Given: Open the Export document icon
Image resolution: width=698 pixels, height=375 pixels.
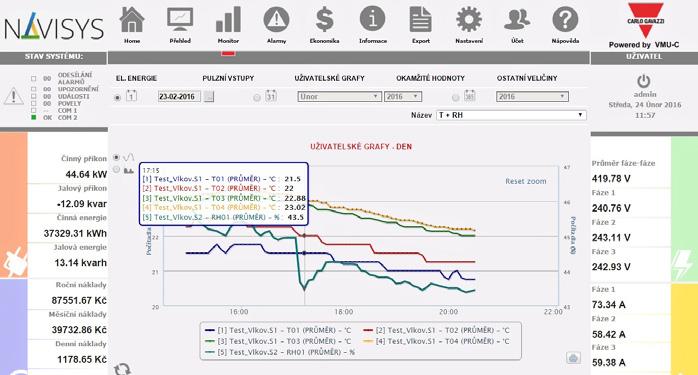Looking at the screenshot, I should [421, 20].
